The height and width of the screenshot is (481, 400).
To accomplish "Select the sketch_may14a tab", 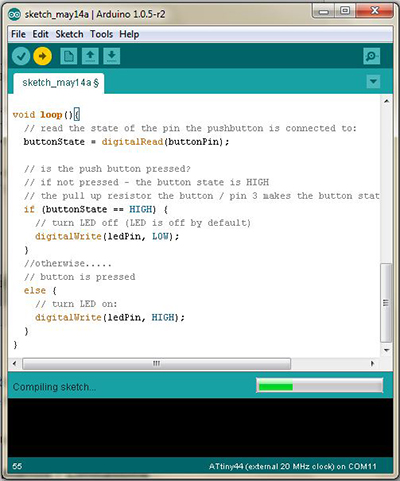I will 59,83.
